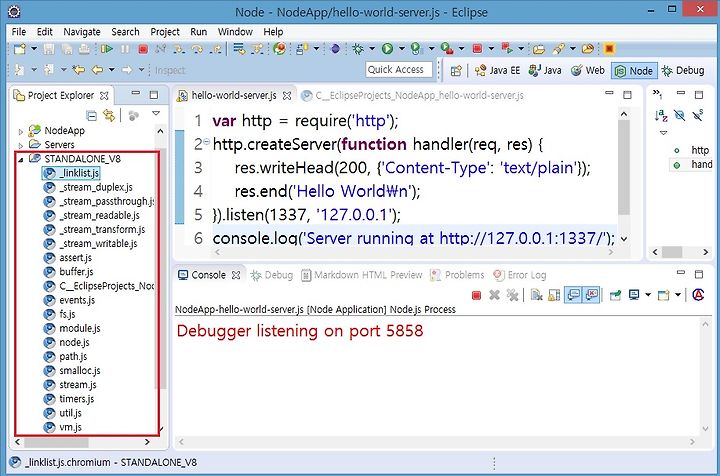The image size is (720, 476).
Task: Click the Save toolbar icon
Action: (49, 49)
